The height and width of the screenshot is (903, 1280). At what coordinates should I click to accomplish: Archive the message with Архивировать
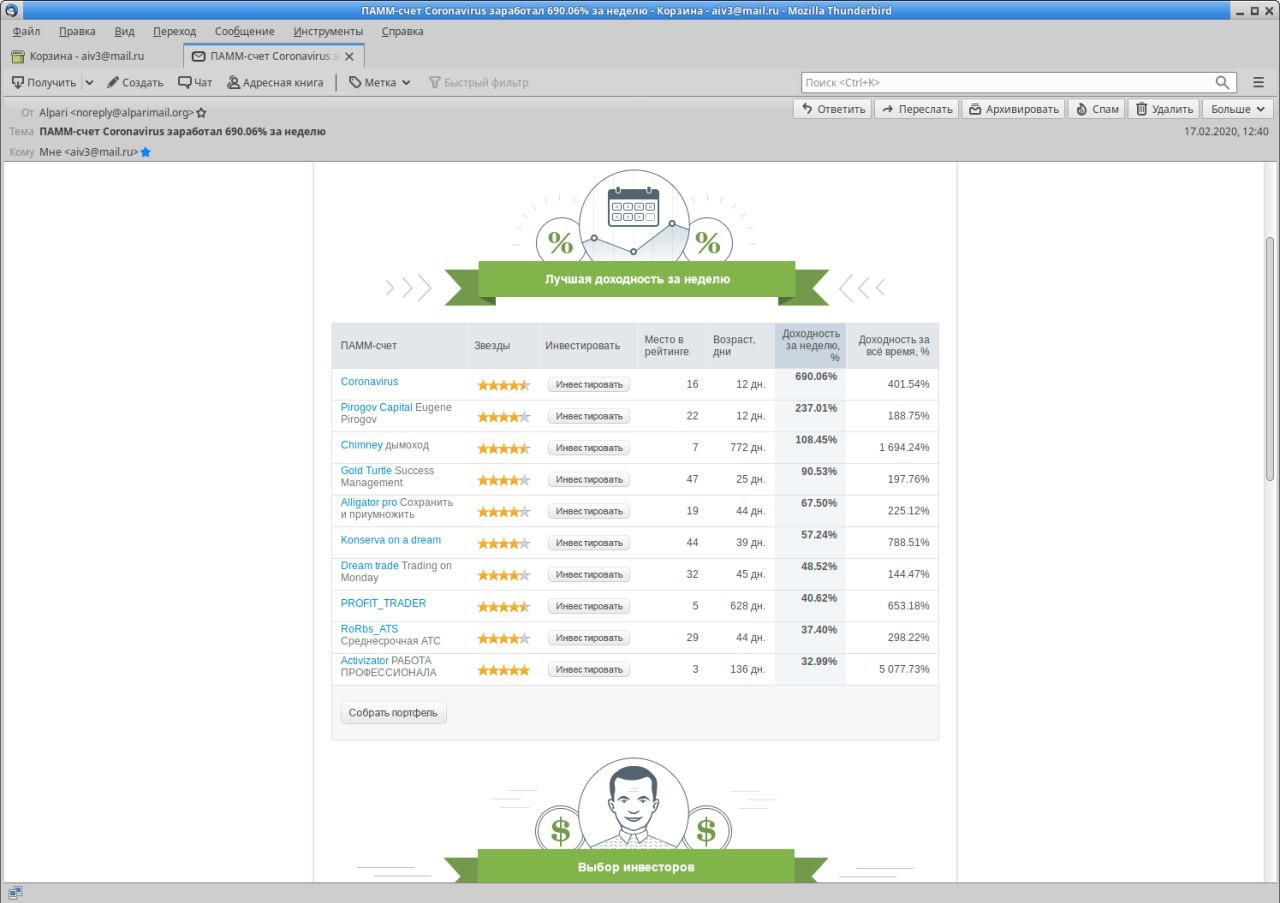click(x=1013, y=109)
